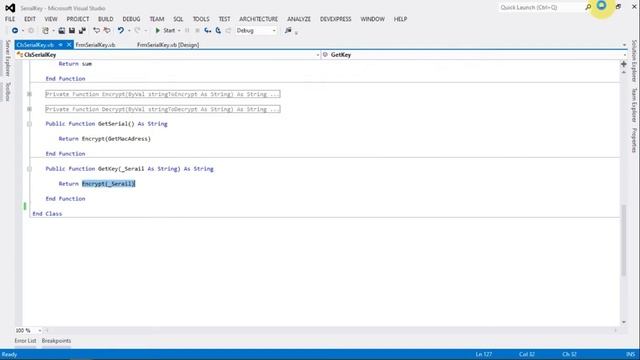
Task: Open the Navigate Backward history dropdown
Action: pos(23,31)
